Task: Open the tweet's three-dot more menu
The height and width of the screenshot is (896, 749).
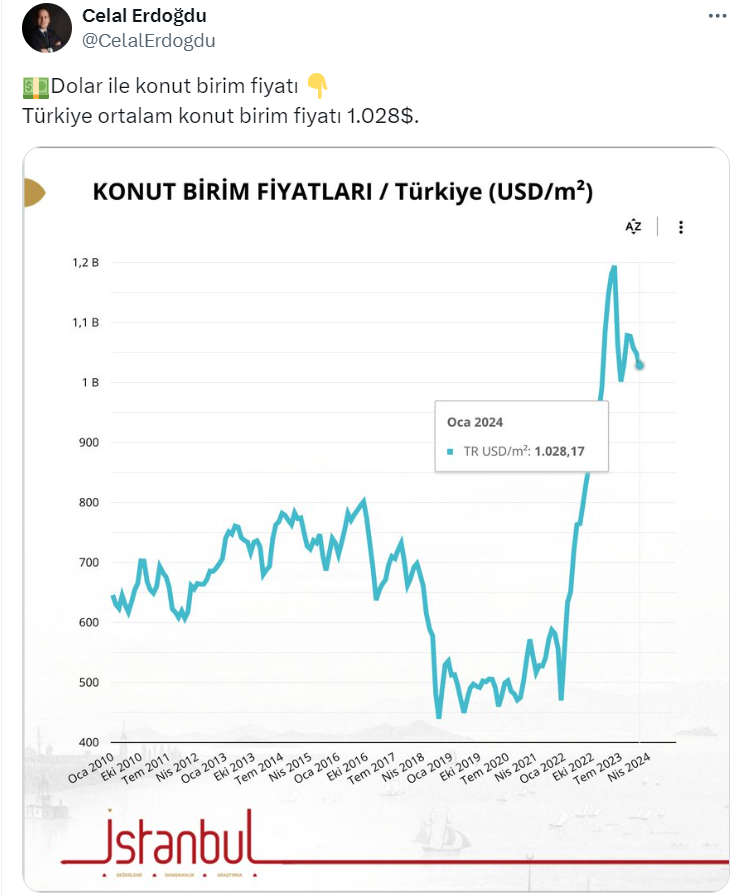Action: [717, 17]
